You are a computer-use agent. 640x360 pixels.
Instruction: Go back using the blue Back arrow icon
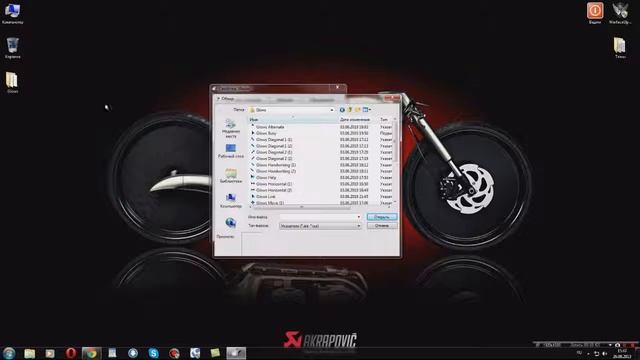[x=342, y=110]
